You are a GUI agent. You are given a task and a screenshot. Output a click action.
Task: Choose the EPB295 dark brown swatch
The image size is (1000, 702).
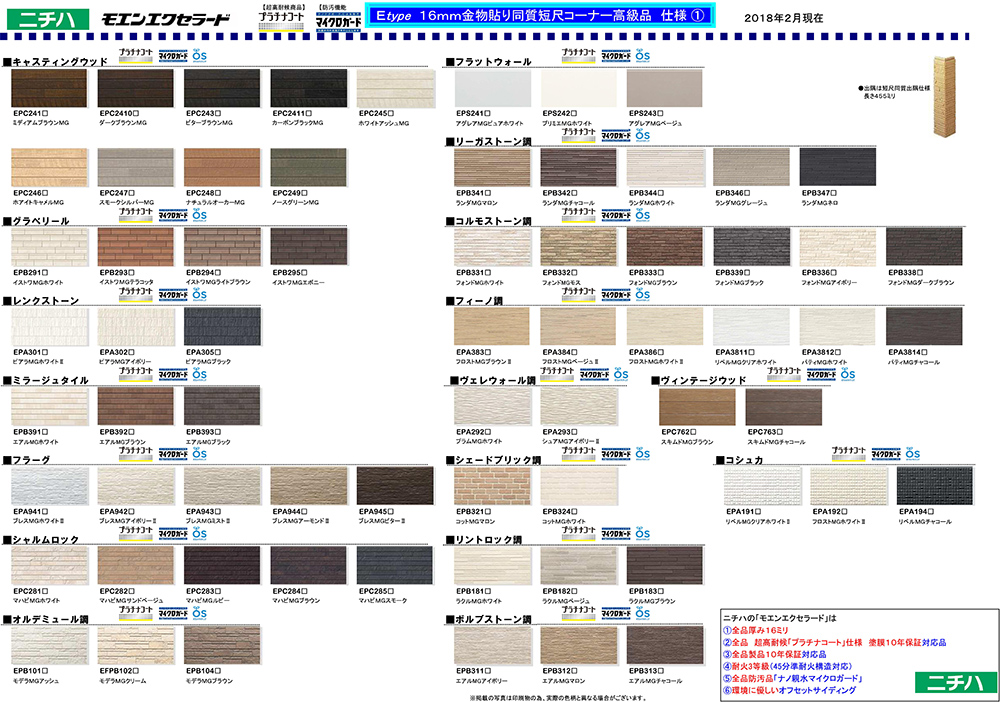click(x=309, y=247)
